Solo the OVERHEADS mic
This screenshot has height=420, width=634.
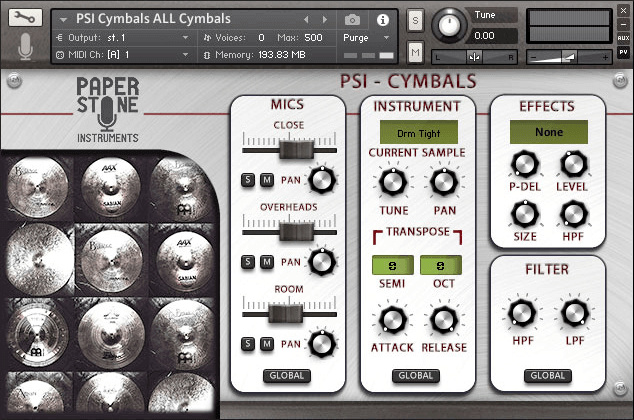point(248,262)
